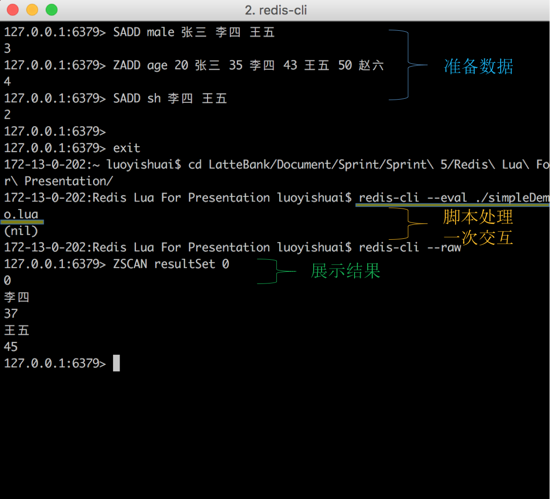
Task: Click the underlined 'redis-cli --eval' command
Action: click(x=412, y=198)
